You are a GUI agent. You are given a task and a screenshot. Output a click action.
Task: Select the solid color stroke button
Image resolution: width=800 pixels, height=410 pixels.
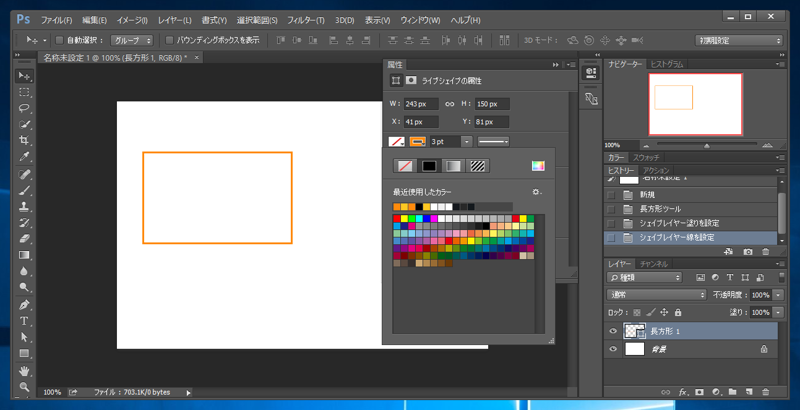tap(429, 166)
